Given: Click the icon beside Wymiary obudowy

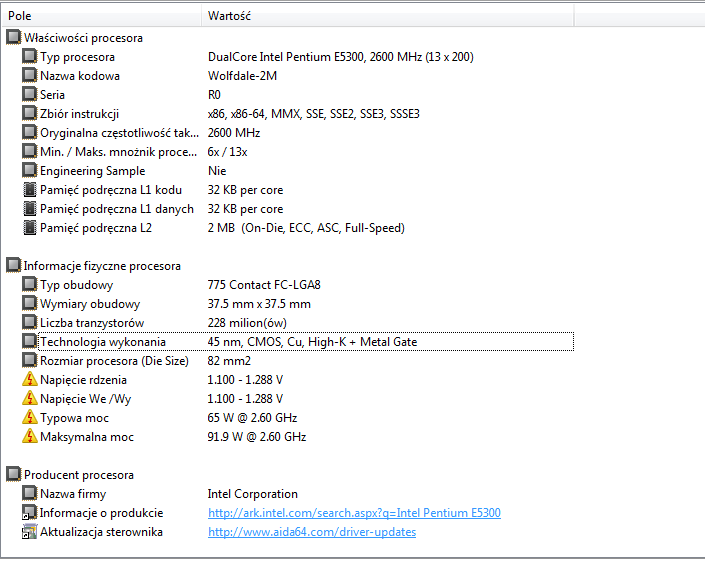Looking at the screenshot, I should tap(30, 303).
